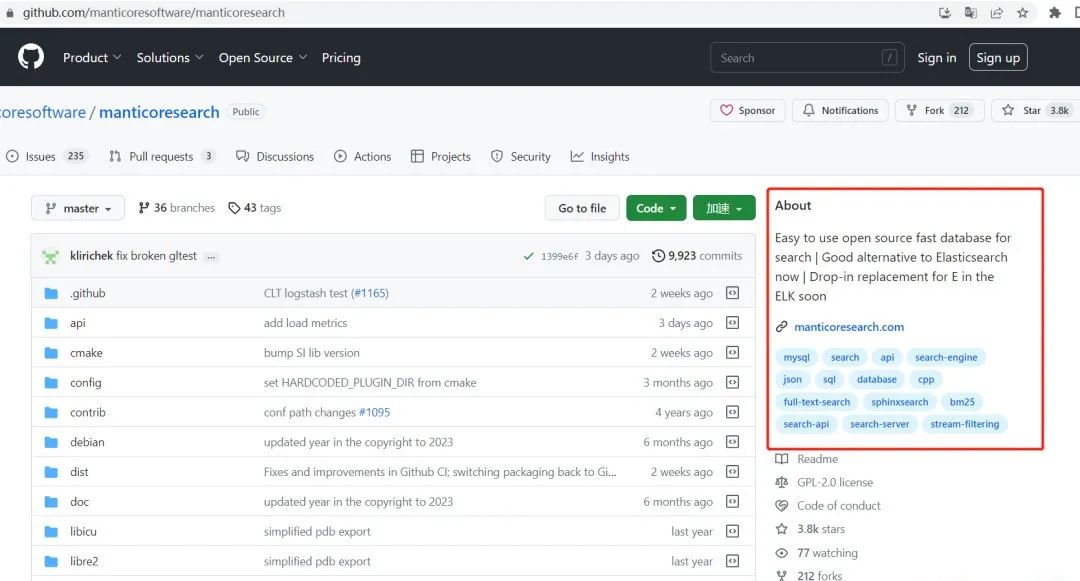View the 43 tags link

click(x=255, y=208)
